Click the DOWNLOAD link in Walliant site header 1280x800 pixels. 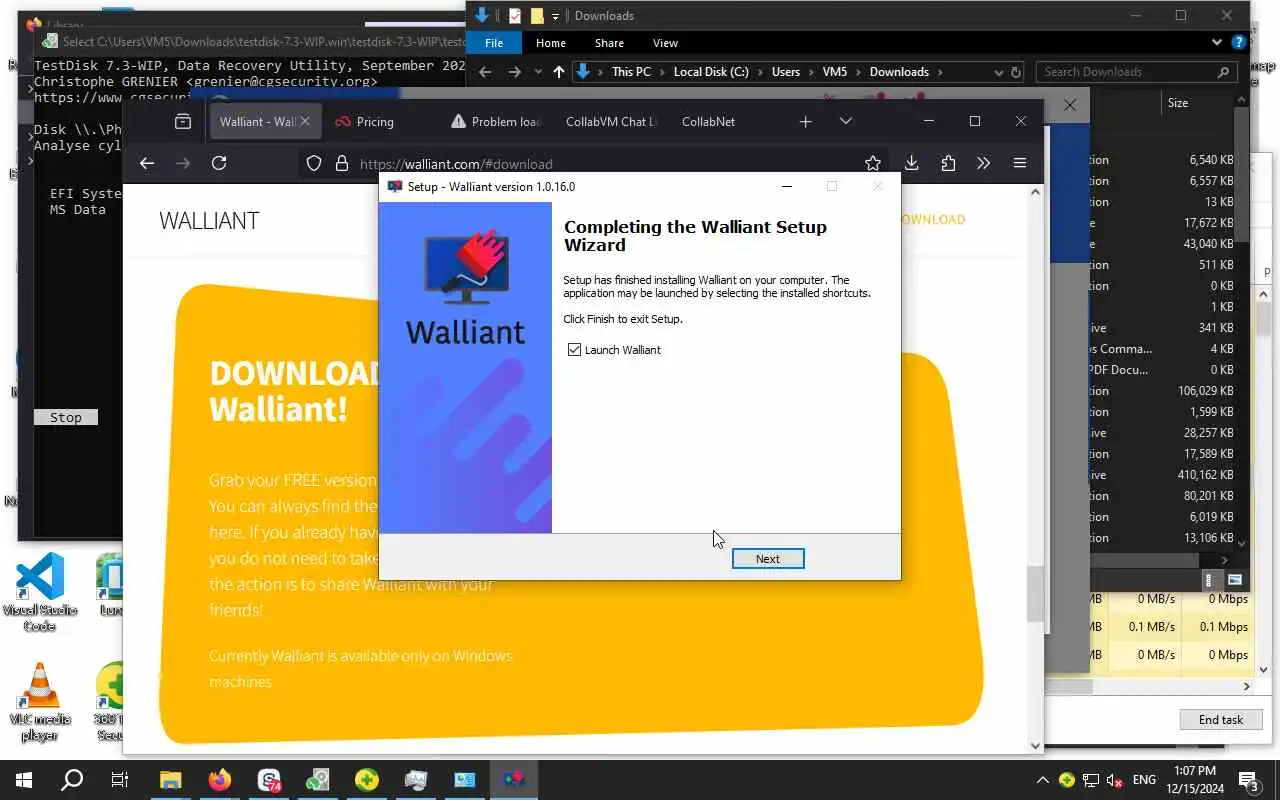(932, 219)
